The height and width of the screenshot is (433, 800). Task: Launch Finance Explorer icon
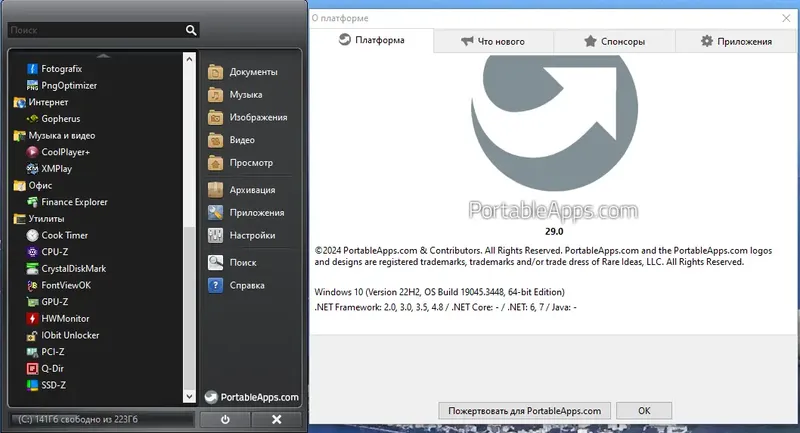tap(32, 202)
